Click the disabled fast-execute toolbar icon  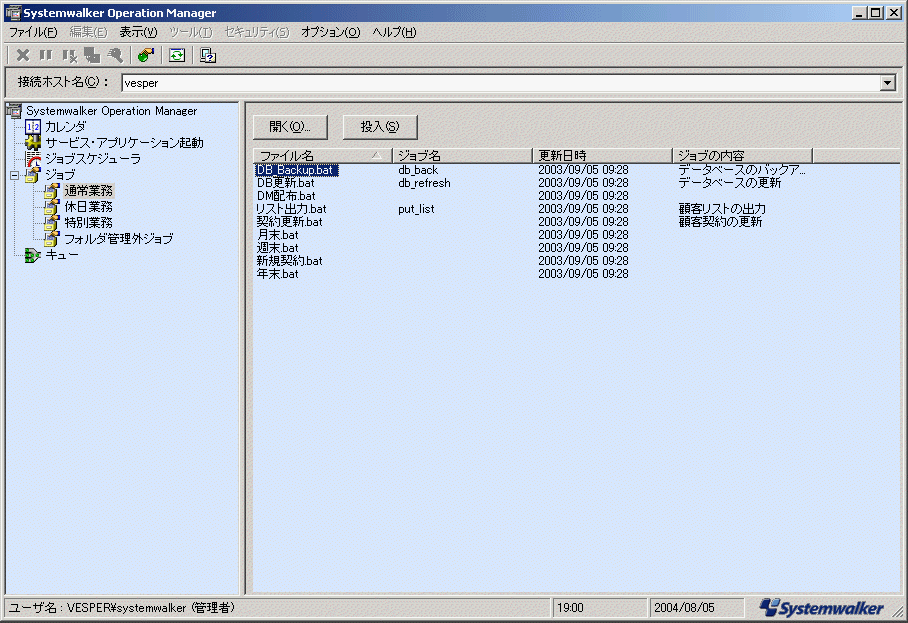point(115,55)
